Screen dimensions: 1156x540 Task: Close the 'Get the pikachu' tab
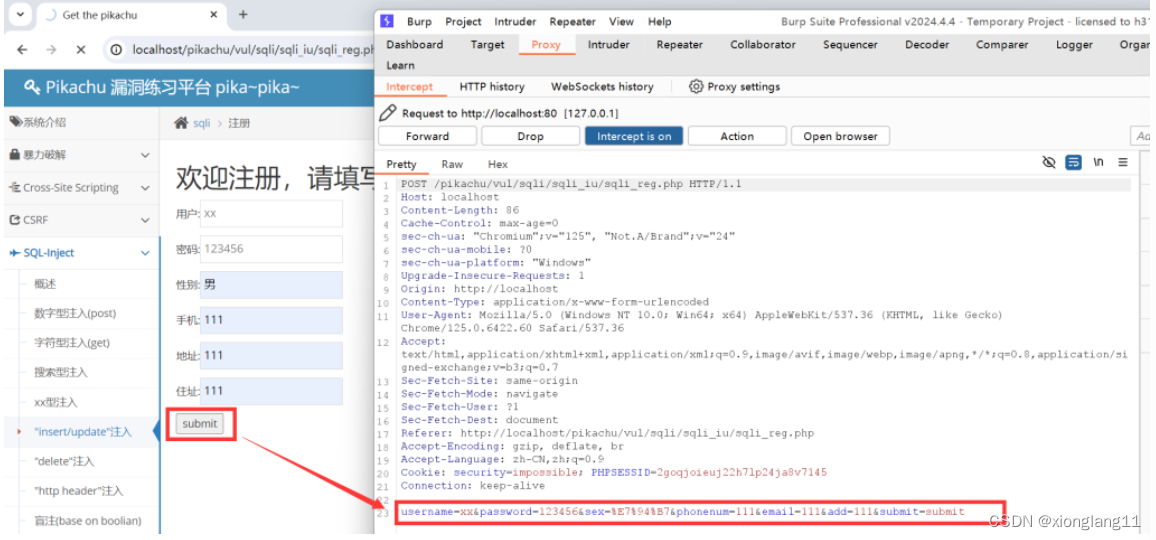(214, 15)
